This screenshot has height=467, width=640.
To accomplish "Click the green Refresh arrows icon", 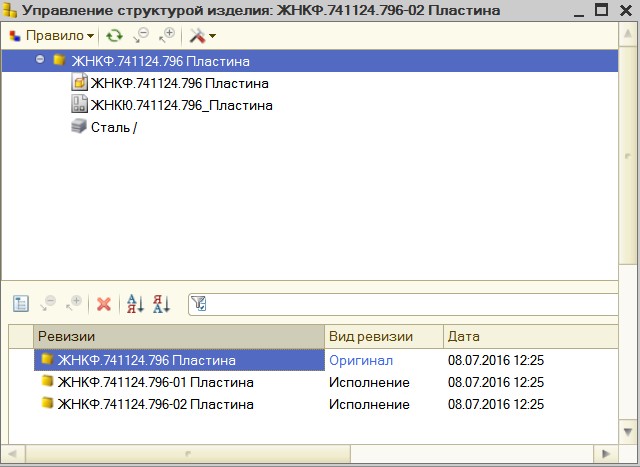I will coord(115,35).
